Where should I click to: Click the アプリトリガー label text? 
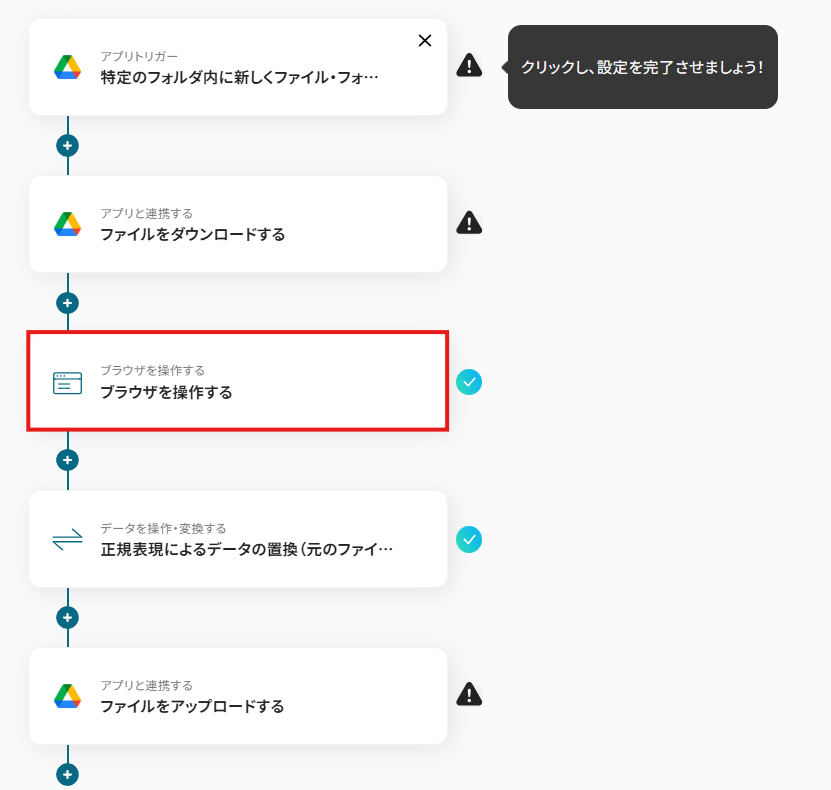tap(139, 56)
